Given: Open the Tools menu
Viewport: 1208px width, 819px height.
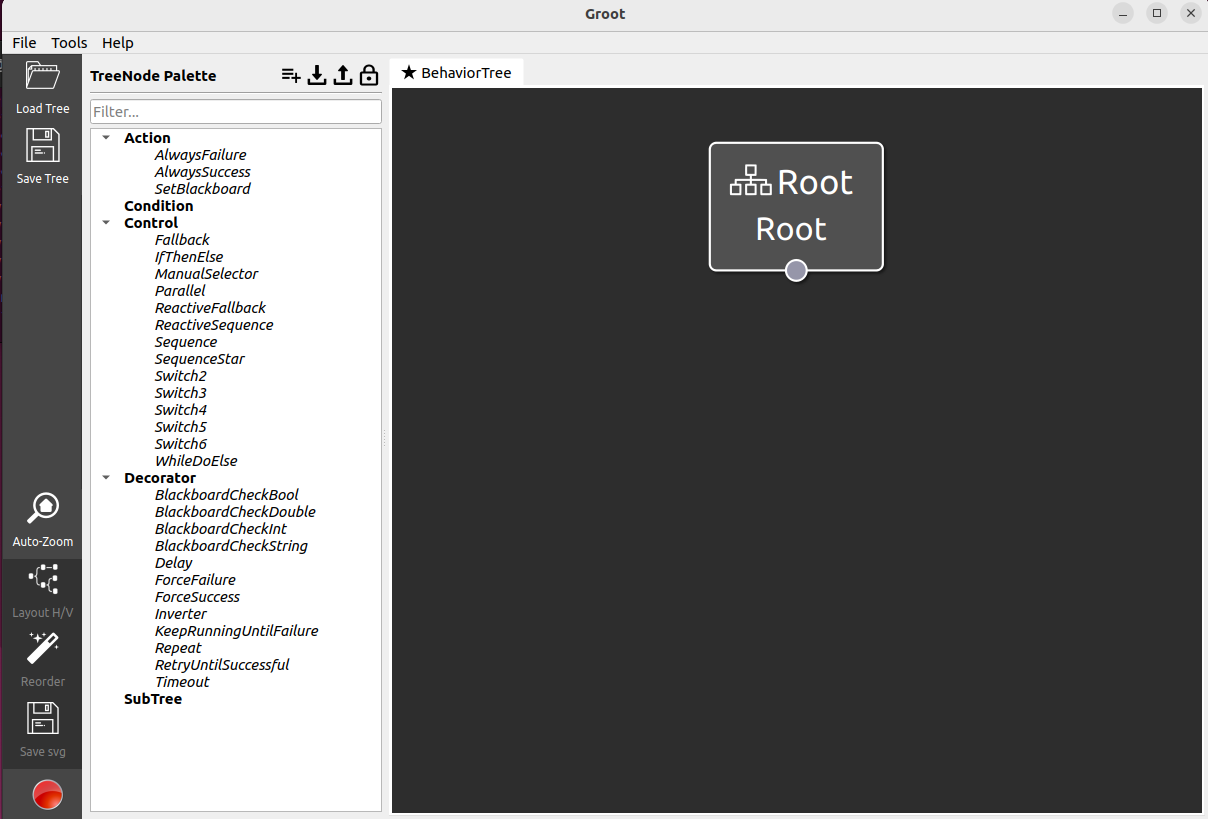Looking at the screenshot, I should click(69, 43).
